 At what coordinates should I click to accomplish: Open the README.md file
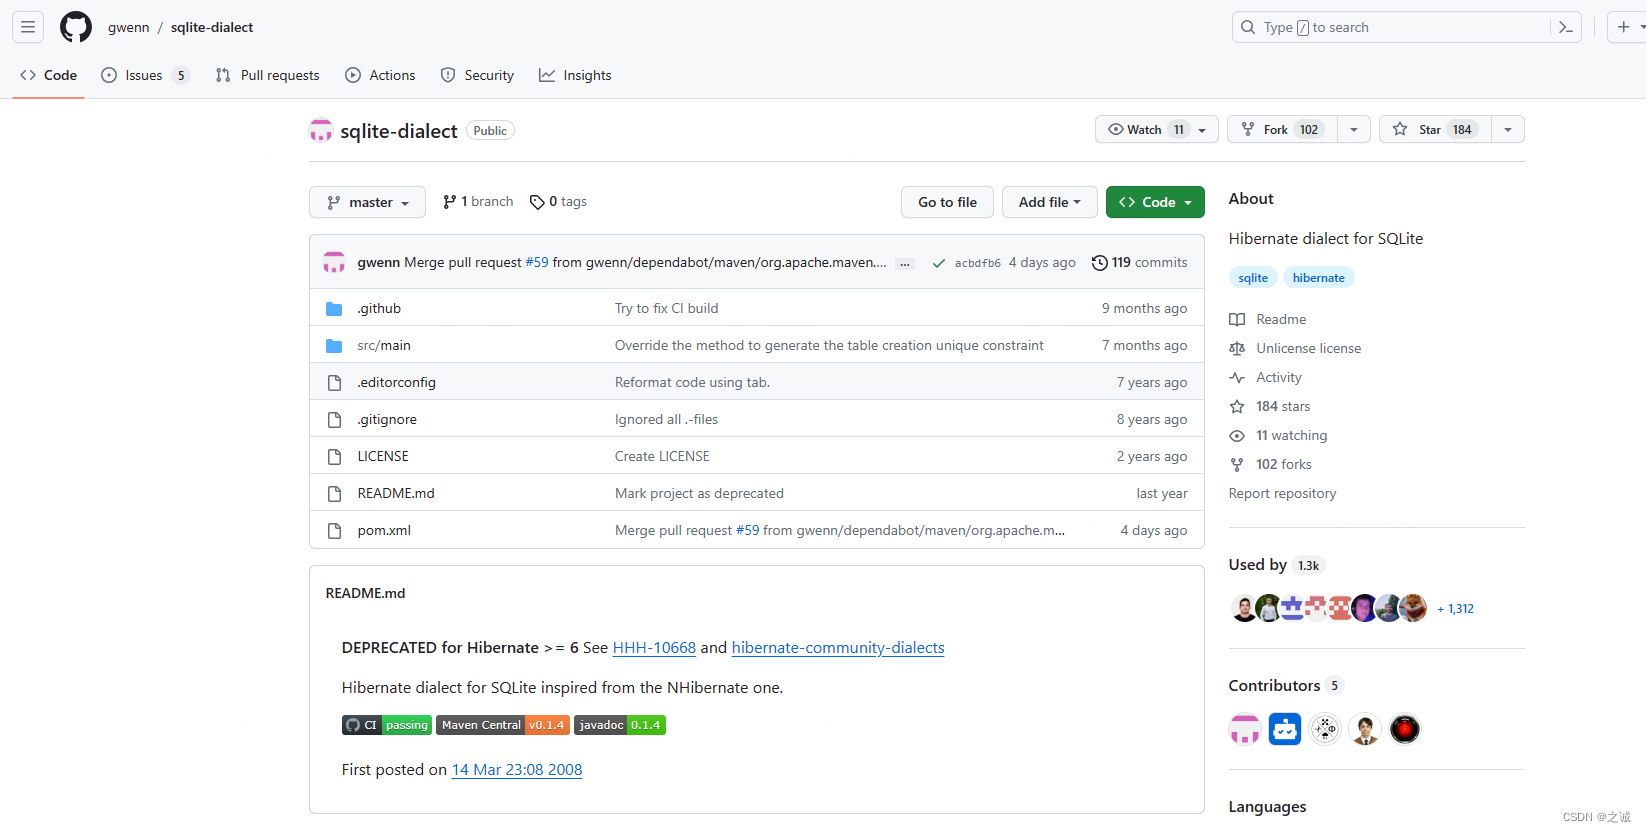396,494
